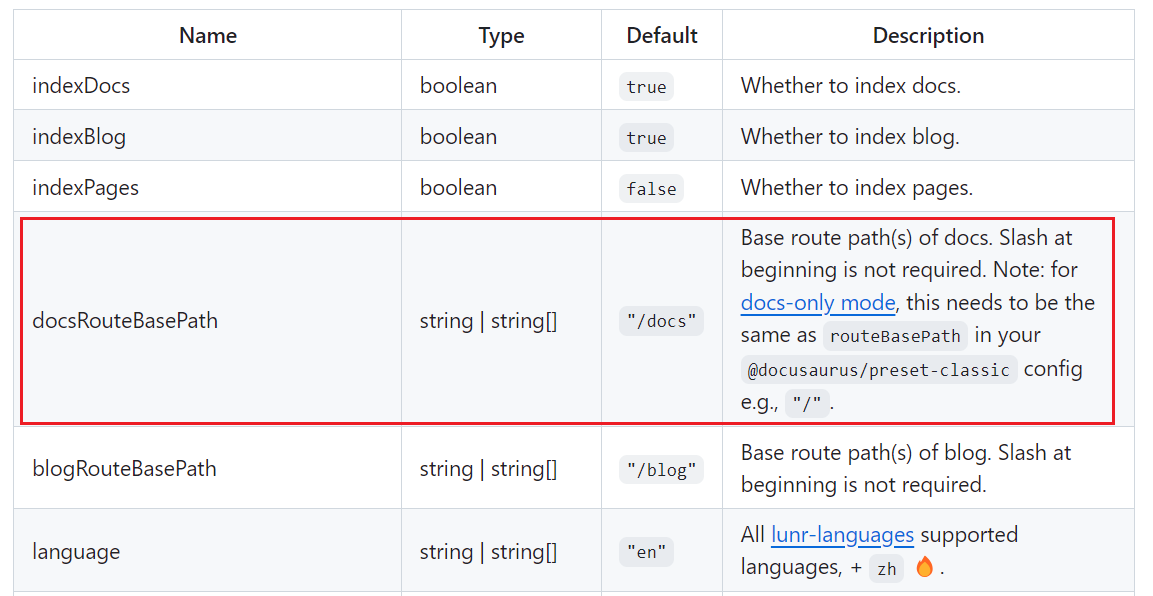Select the blogRouteBasePath option name
This screenshot has width=1153, height=596.
click(124, 468)
